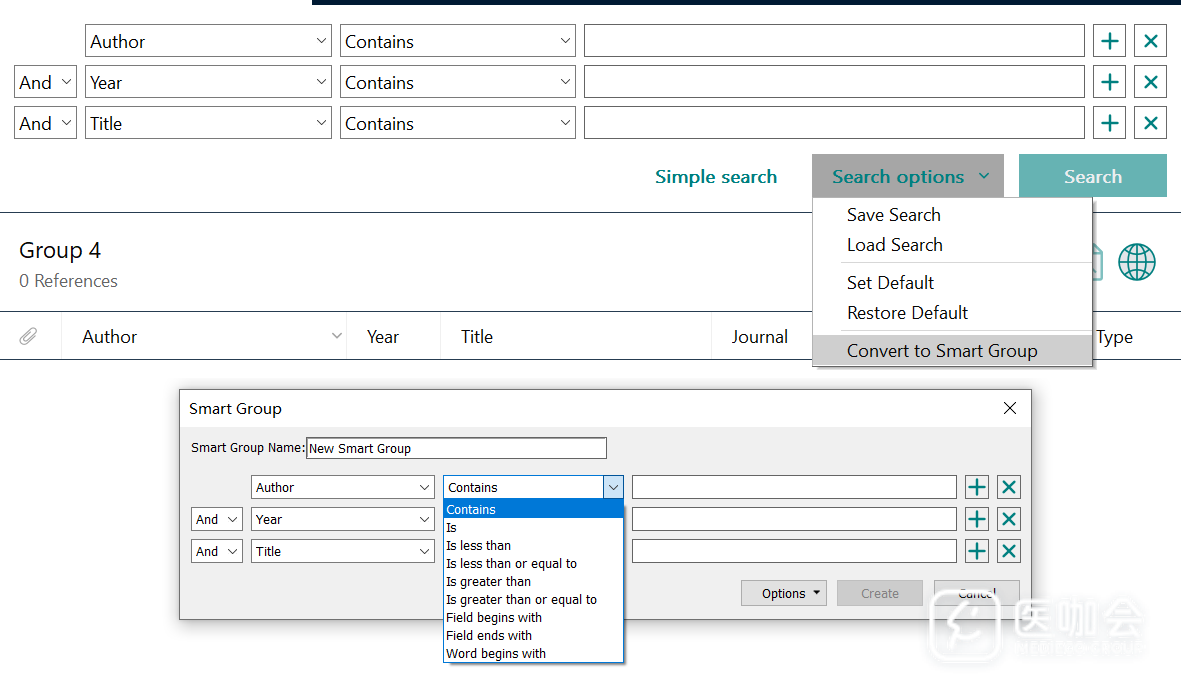Delete the Year row in Smart Group dialog
Screen dimensions: 1181x690
tap(1008, 519)
